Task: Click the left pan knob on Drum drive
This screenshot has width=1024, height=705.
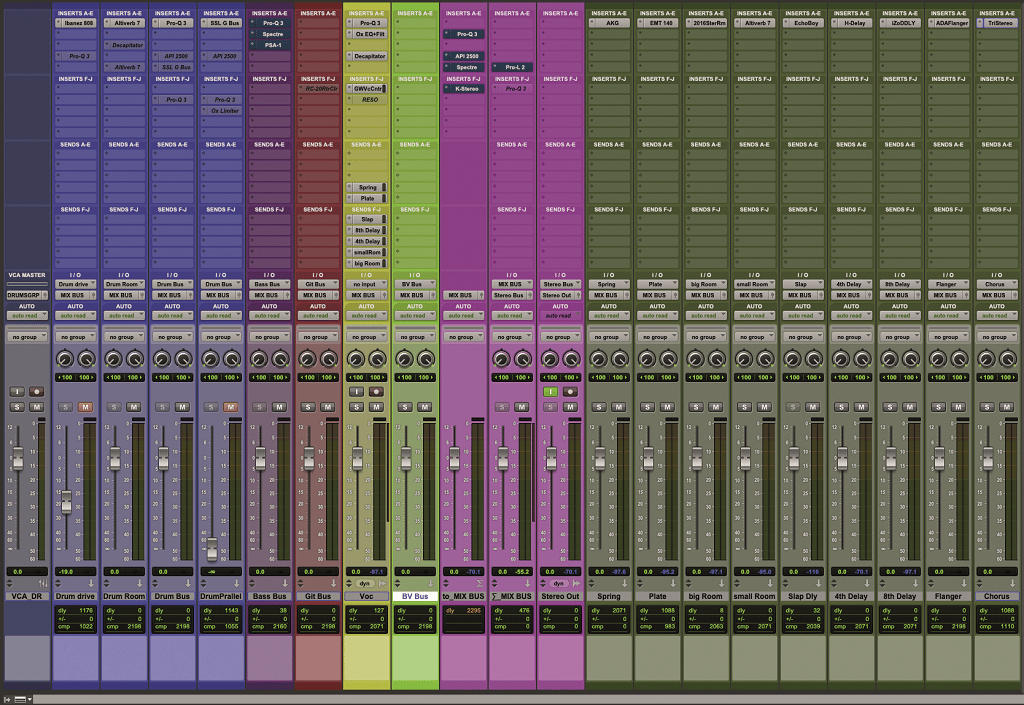Action: [x=65, y=359]
